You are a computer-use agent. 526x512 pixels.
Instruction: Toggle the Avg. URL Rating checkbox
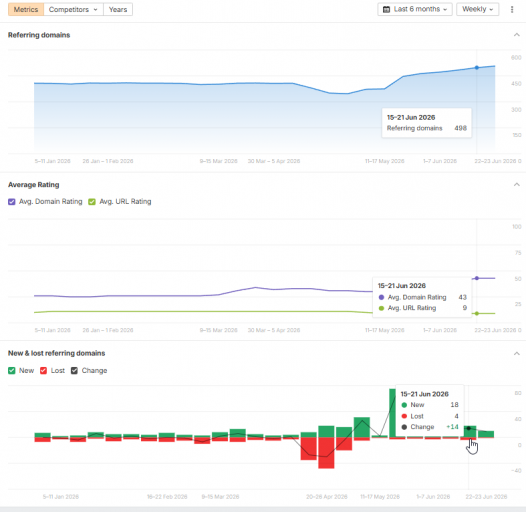pos(92,202)
